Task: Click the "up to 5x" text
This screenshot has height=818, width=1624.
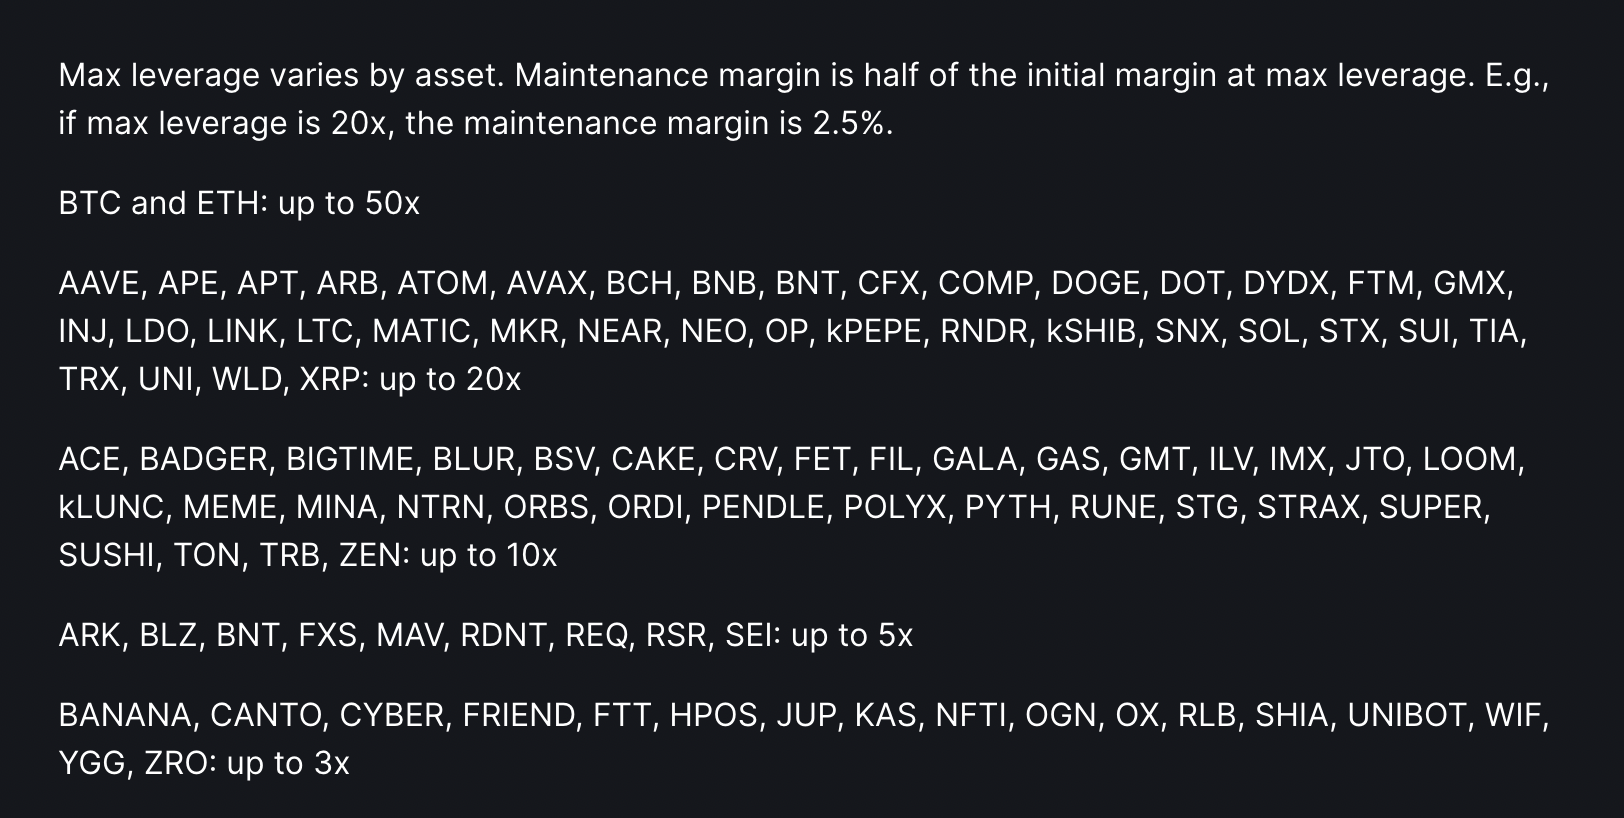Action: (851, 635)
